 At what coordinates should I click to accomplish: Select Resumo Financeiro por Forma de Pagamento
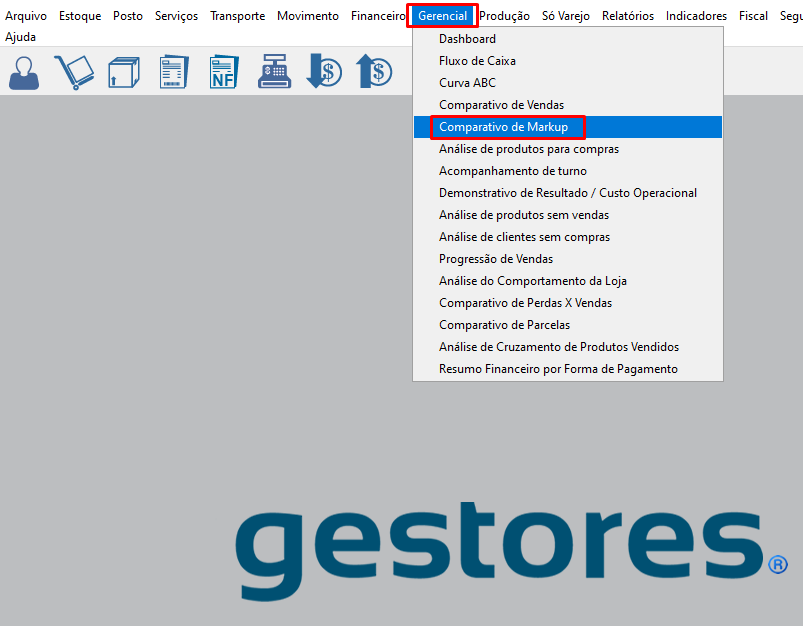[x=558, y=369]
